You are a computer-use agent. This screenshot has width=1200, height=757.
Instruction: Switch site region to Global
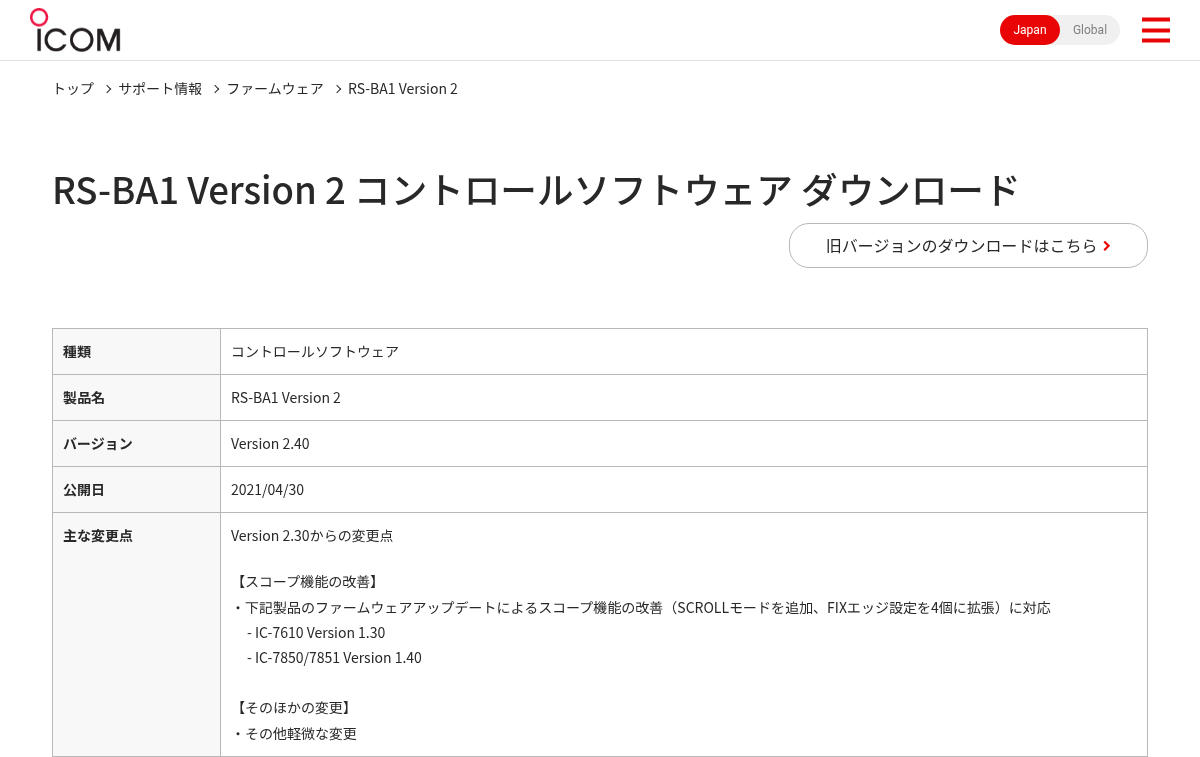point(1090,30)
